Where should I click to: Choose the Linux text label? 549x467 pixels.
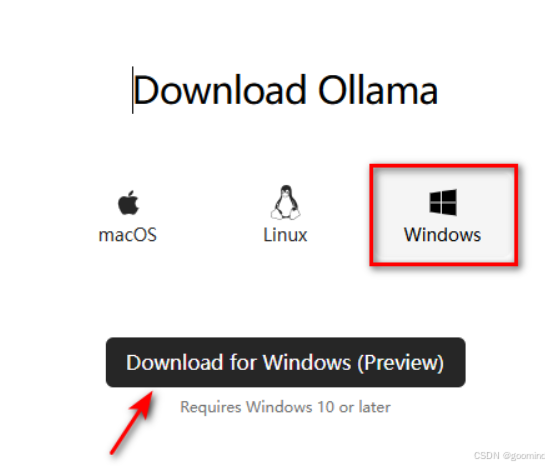[x=285, y=235]
